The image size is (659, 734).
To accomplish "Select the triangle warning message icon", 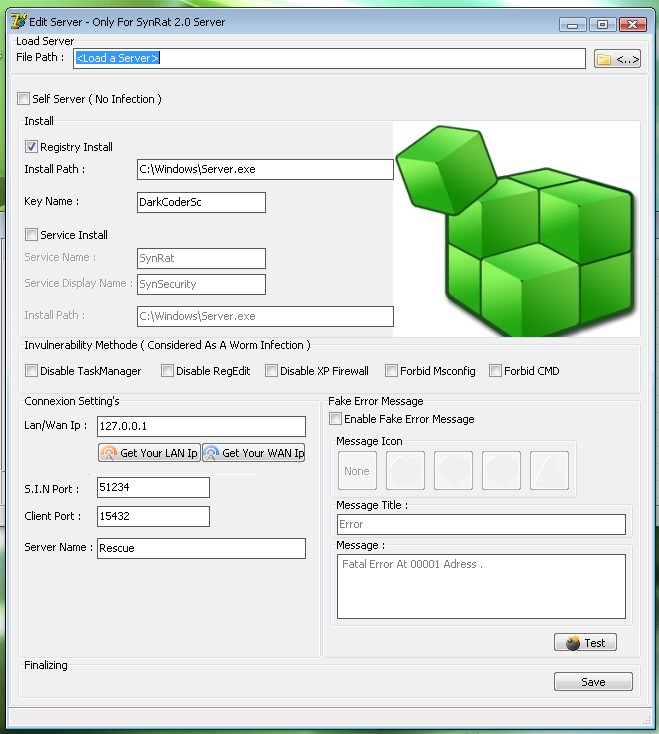I will pos(549,470).
